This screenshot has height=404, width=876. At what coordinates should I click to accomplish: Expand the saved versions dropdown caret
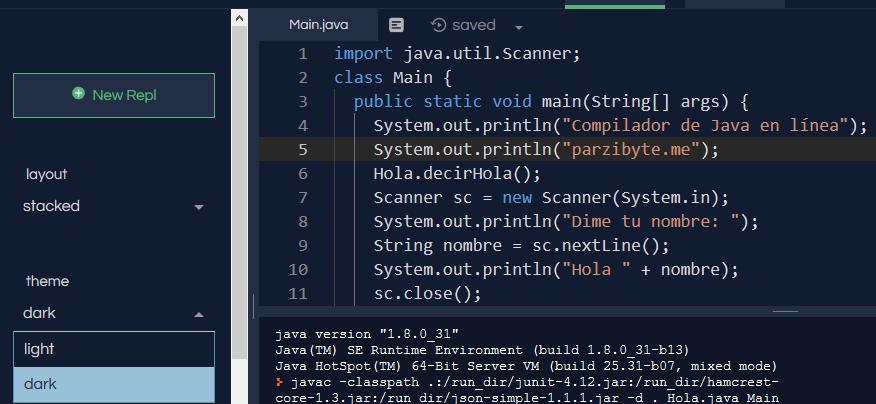(519, 27)
